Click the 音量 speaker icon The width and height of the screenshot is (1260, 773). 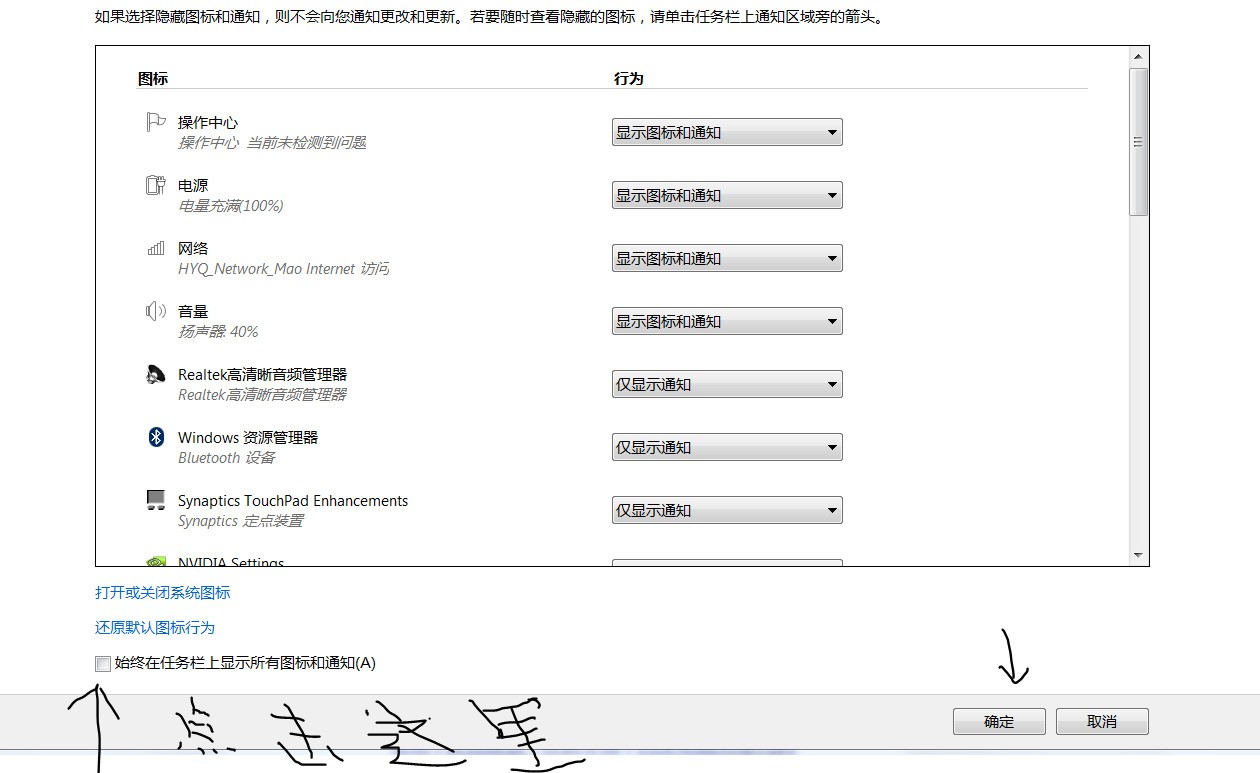155,311
